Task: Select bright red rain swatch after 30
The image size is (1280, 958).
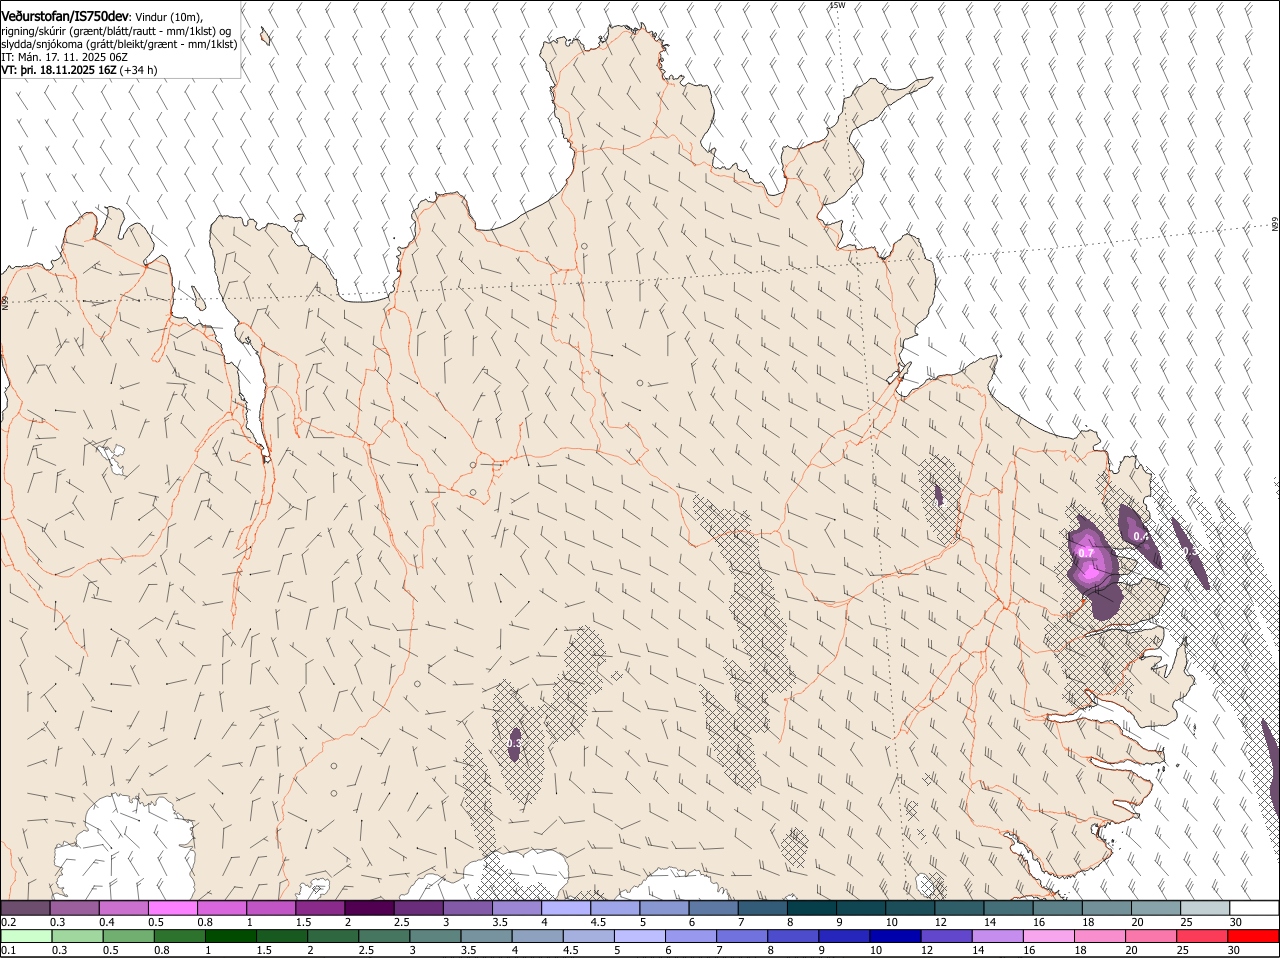Action: 1254,936
